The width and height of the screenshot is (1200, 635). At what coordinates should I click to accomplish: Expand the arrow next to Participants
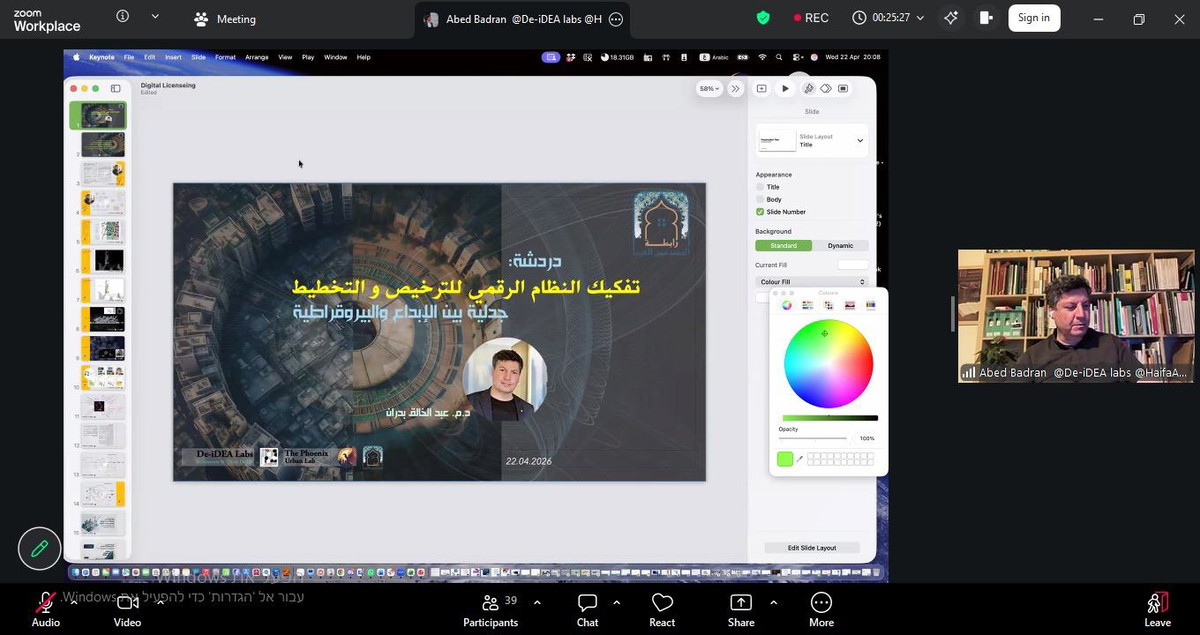pyautogui.click(x=537, y=603)
